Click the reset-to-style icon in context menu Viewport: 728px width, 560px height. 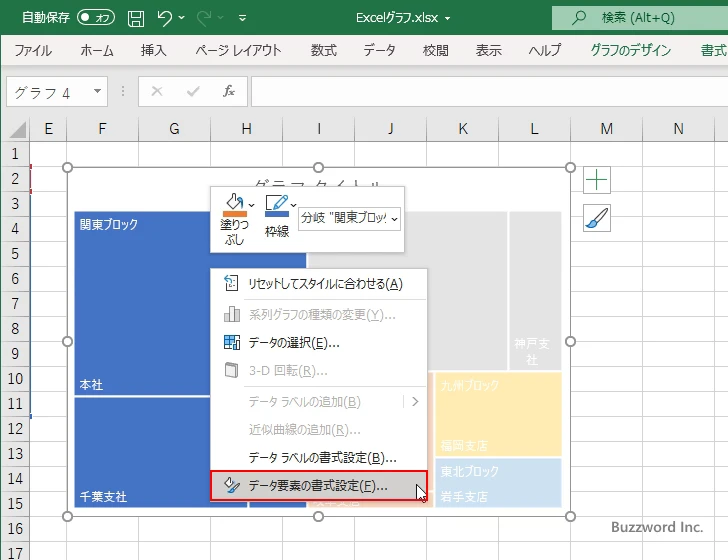tap(231, 283)
